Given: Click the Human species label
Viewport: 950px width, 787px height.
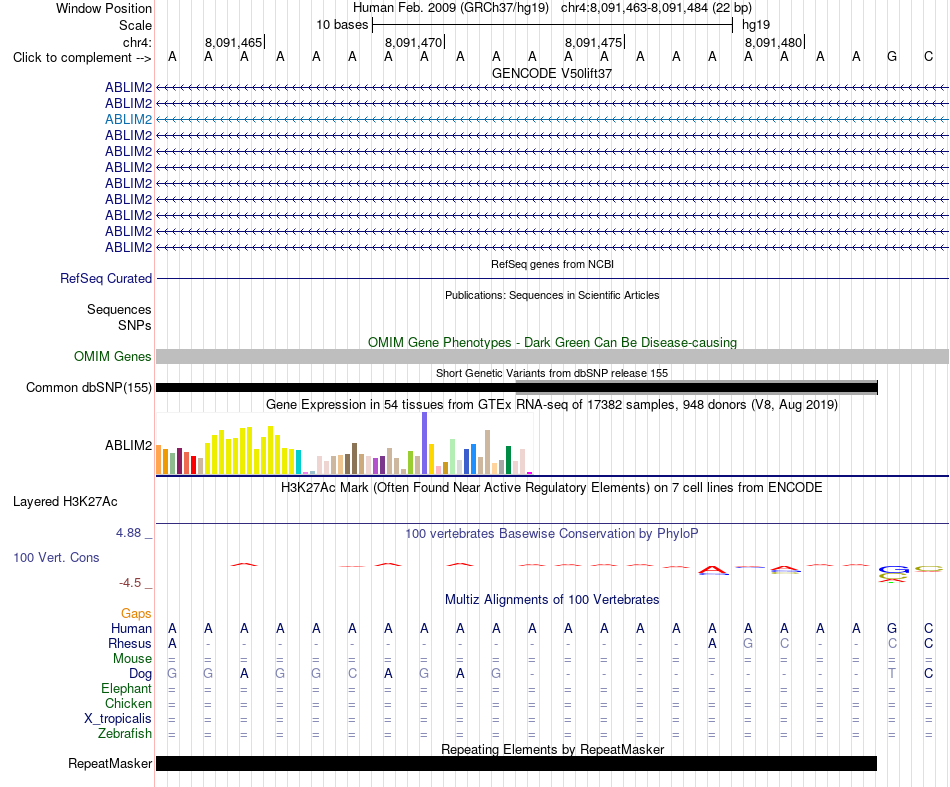Looking at the screenshot, I should pos(131,628).
